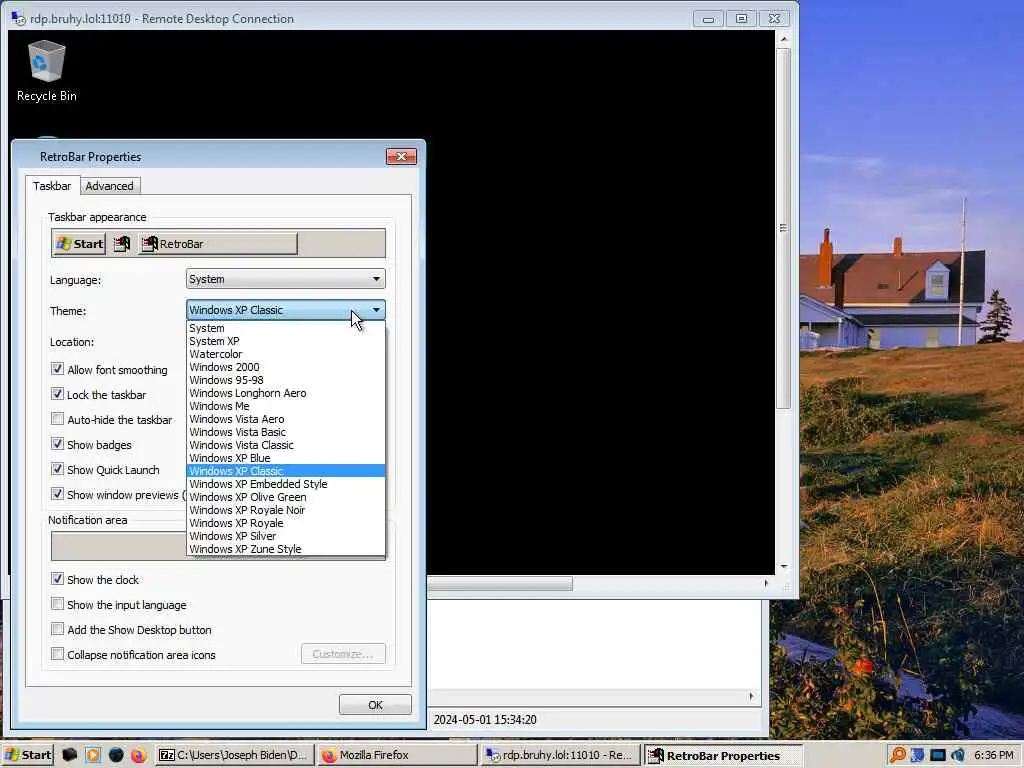Image resolution: width=1024 pixels, height=768 pixels.
Task: Select Windows Vista Aero theme
Action: tap(285, 419)
